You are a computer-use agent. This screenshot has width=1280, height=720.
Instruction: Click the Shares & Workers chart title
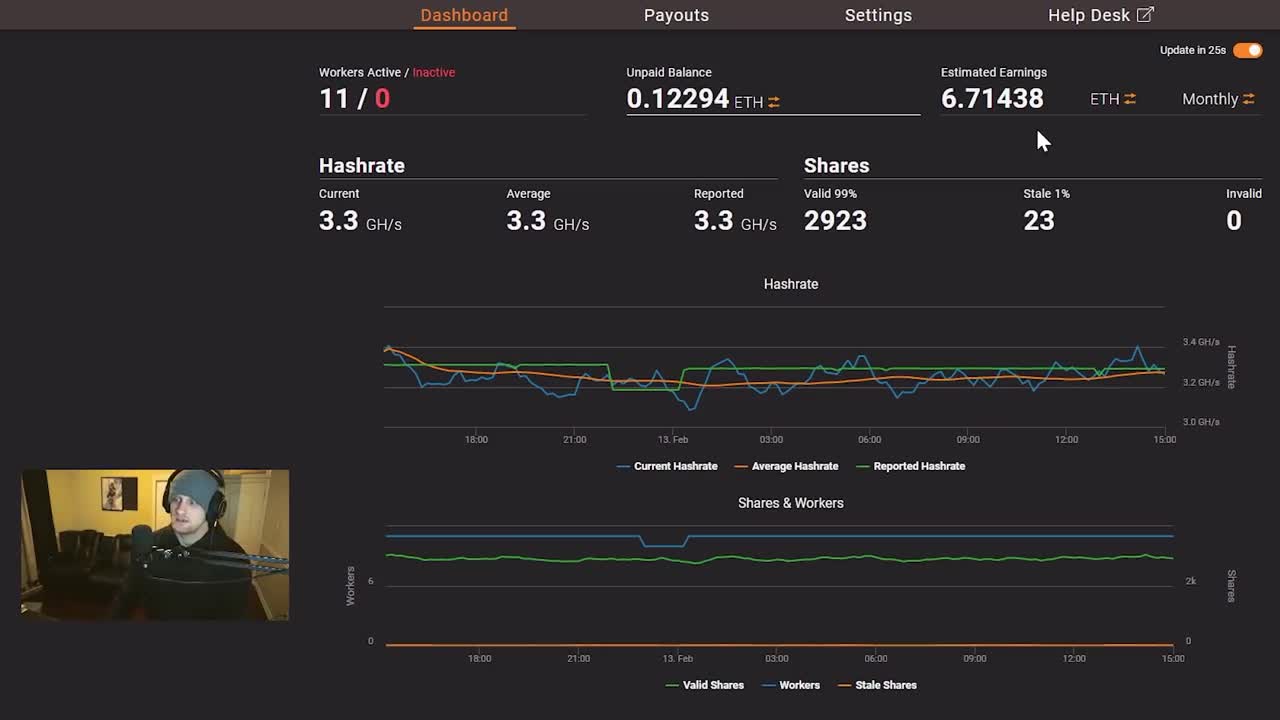click(x=791, y=503)
